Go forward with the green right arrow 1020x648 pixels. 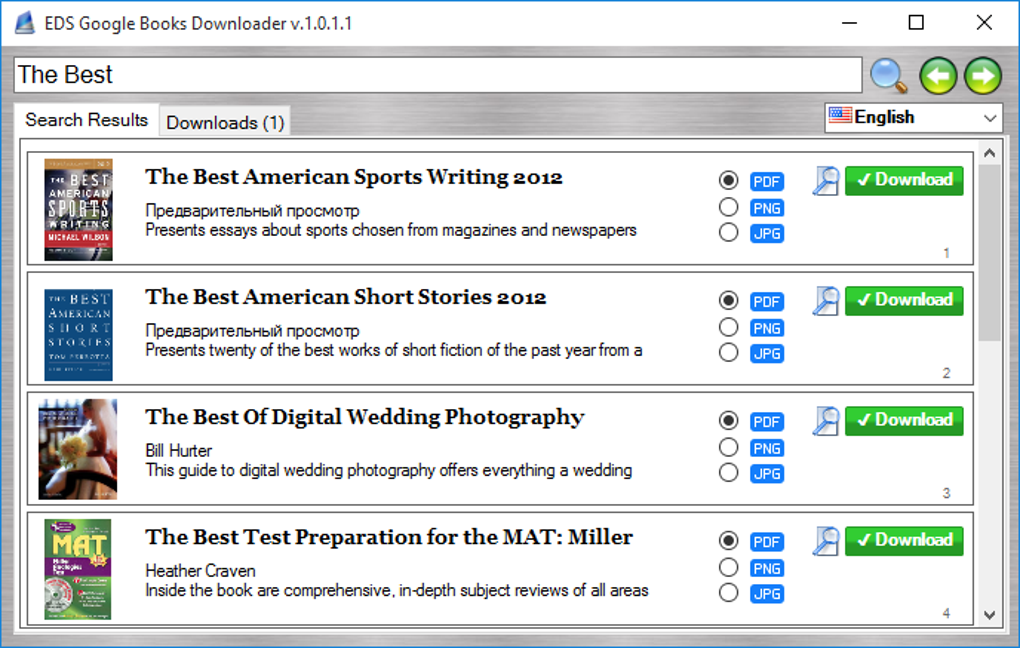point(983,75)
